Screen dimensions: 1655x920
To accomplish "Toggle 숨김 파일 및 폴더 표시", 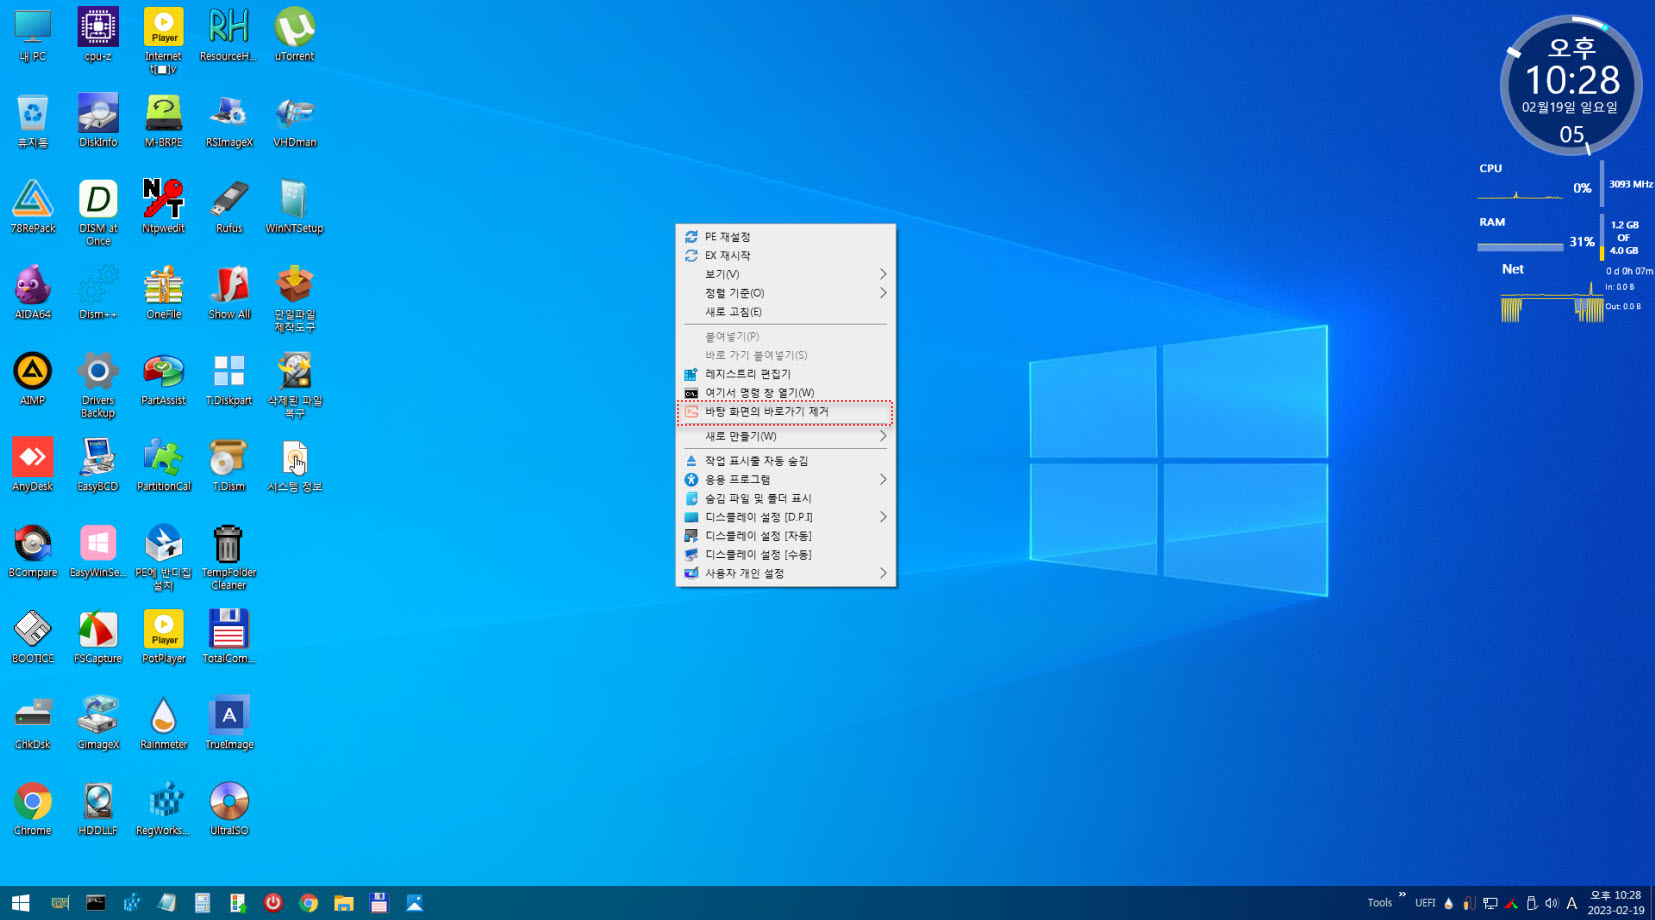I will pos(785,498).
